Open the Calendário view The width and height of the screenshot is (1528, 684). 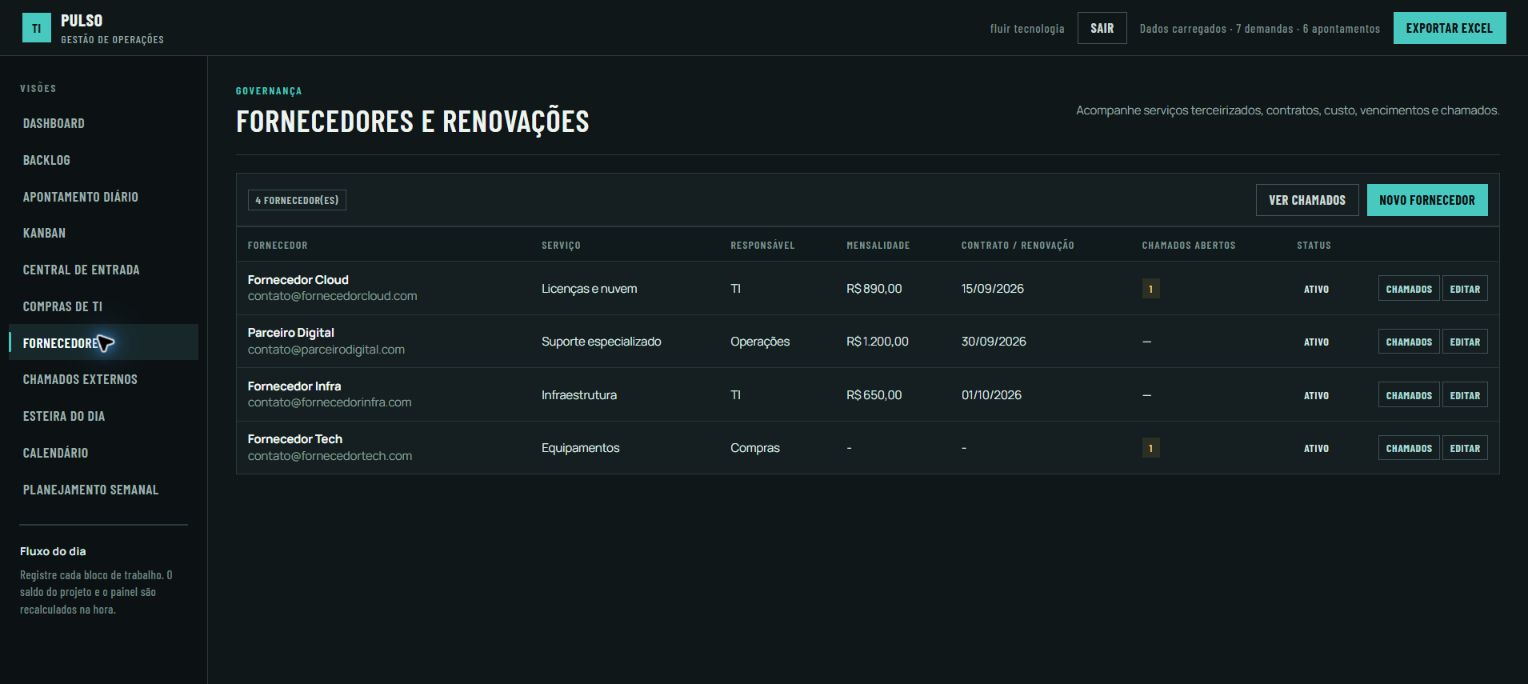tap(56, 453)
